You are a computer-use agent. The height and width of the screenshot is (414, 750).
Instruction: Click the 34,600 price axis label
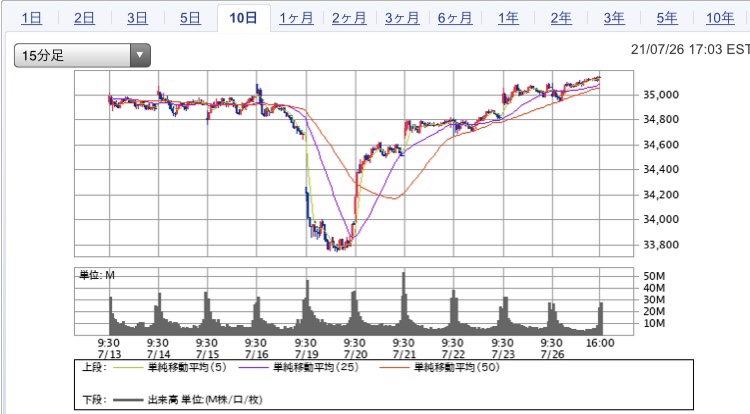[661, 144]
